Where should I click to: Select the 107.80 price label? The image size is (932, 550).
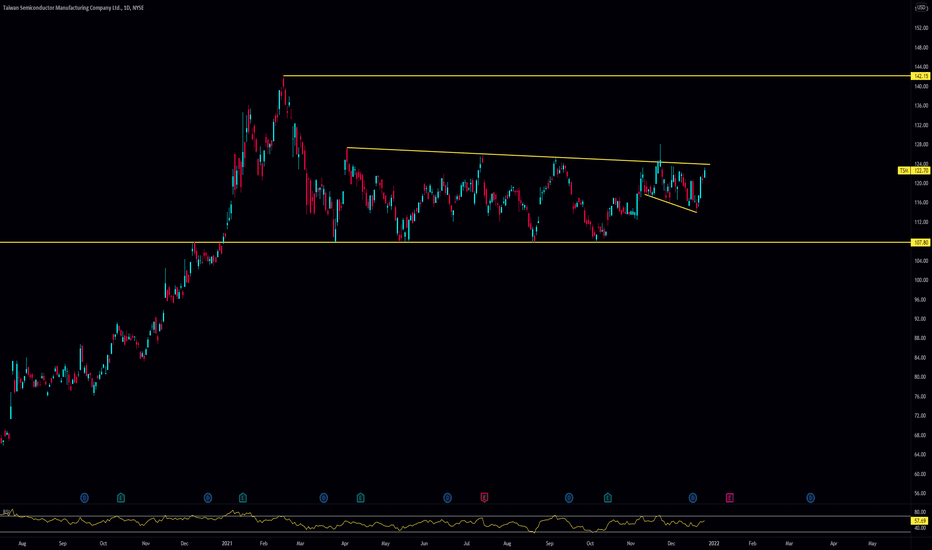point(921,243)
